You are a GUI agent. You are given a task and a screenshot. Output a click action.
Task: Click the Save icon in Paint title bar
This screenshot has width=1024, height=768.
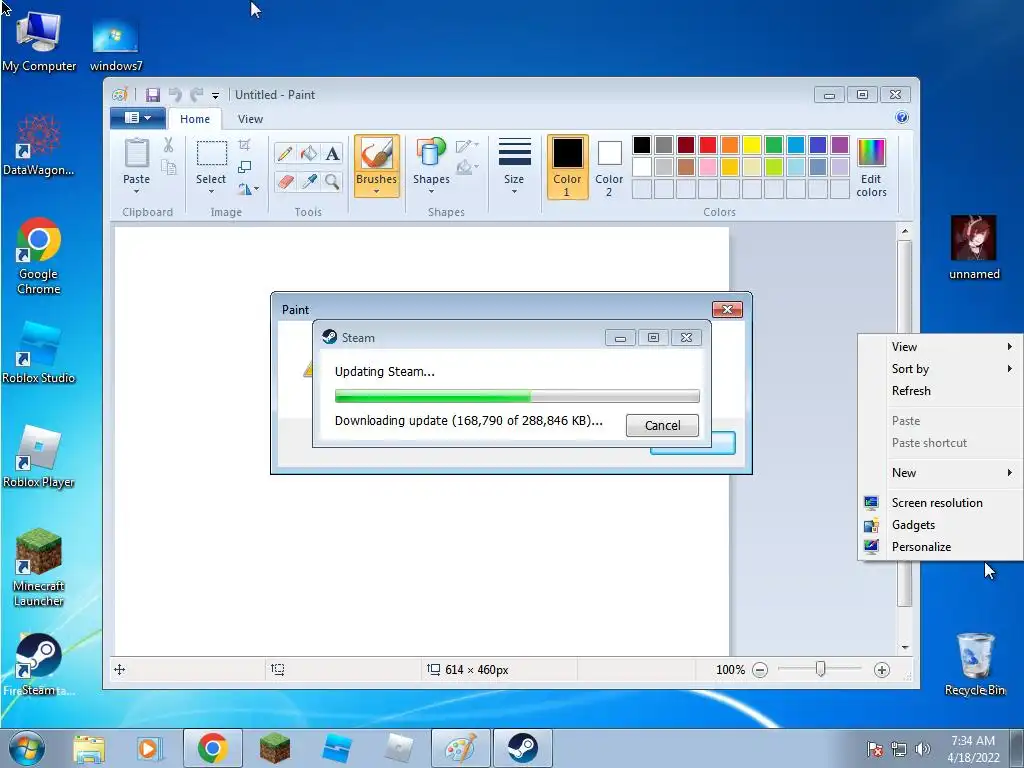(x=153, y=95)
